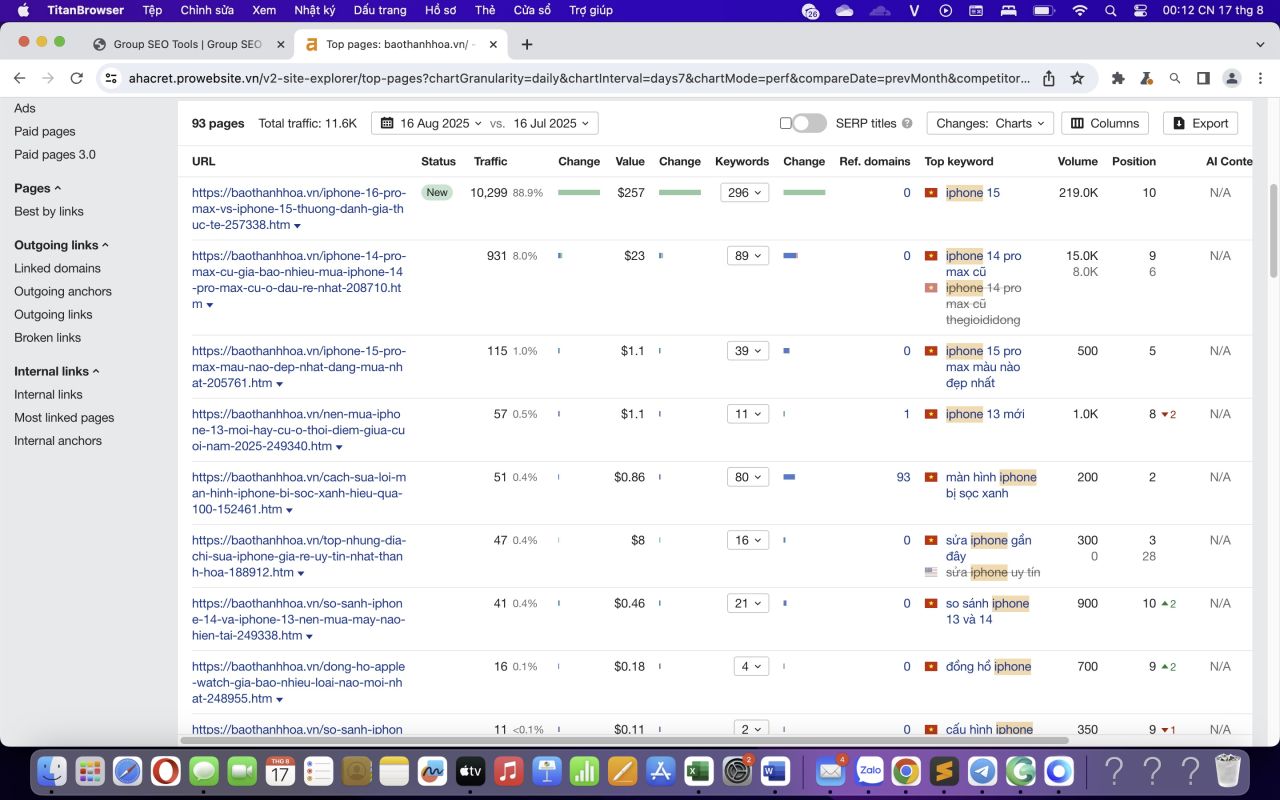Open the Dấu trang menu
The height and width of the screenshot is (800, 1280).
pyautogui.click(x=380, y=10)
